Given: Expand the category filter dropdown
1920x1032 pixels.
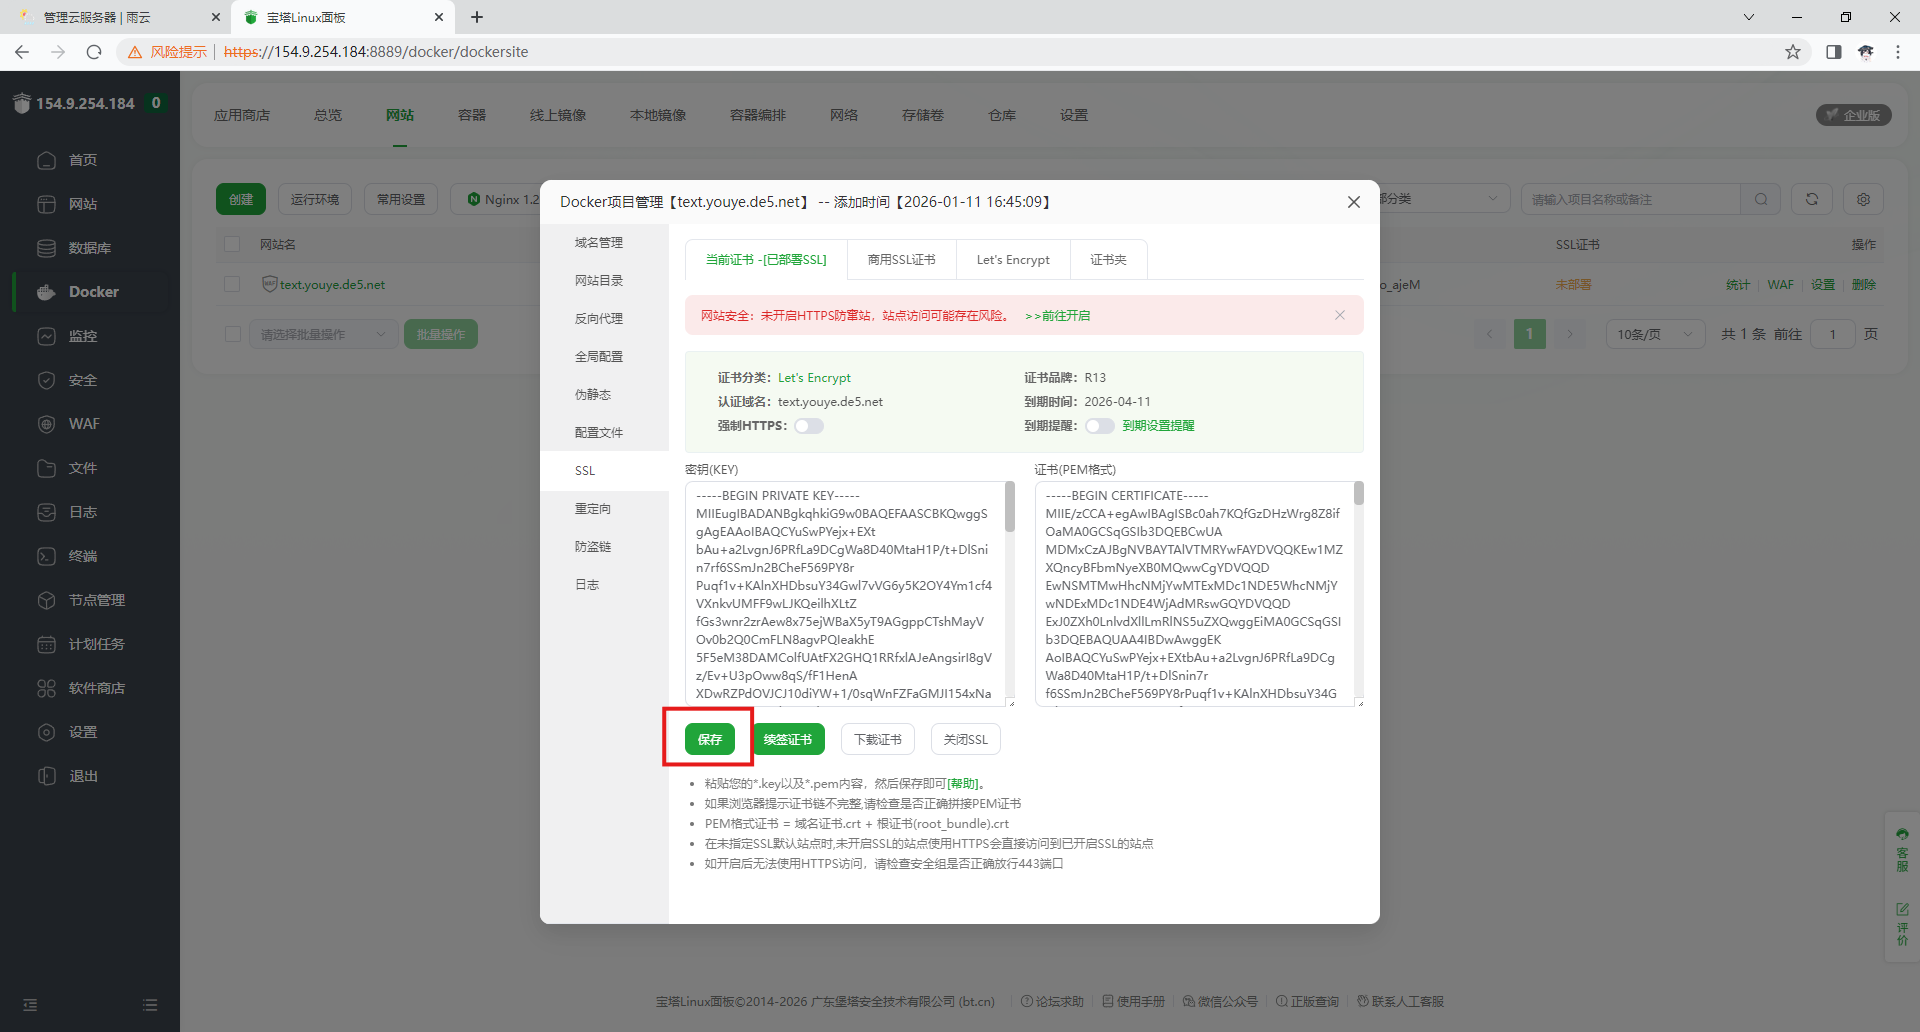Looking at the screenshot, I should click(x=1440, y=199).
